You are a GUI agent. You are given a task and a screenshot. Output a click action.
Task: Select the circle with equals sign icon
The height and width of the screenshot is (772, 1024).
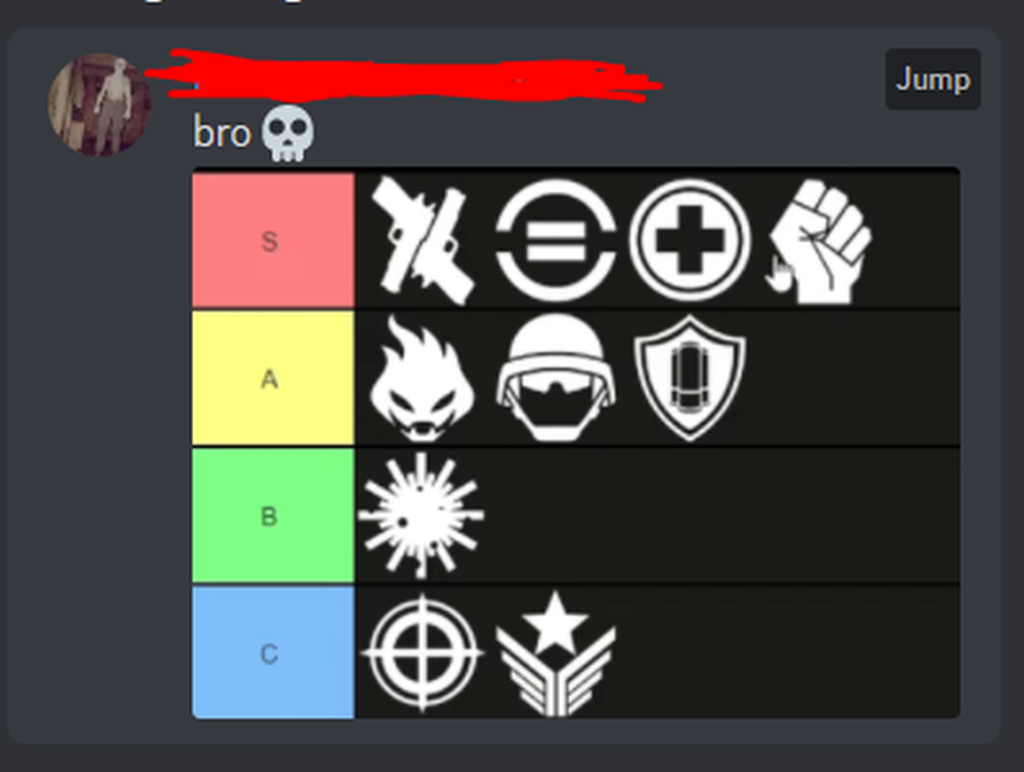click(555, 240)
